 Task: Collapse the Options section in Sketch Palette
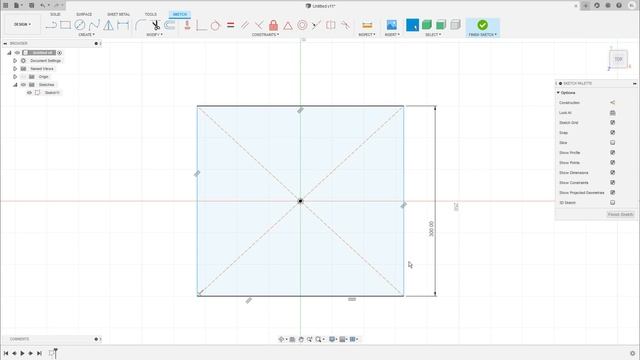(558, 93)
